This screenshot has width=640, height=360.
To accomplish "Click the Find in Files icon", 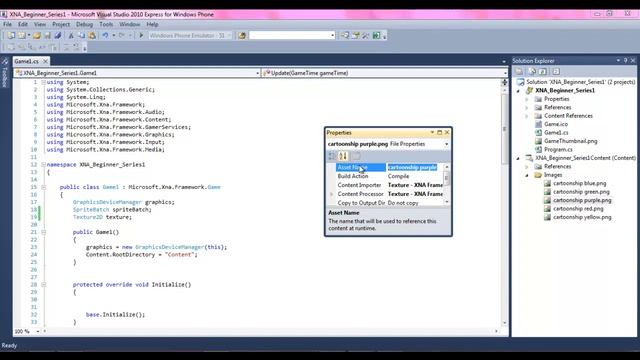I will pos(242,36).
